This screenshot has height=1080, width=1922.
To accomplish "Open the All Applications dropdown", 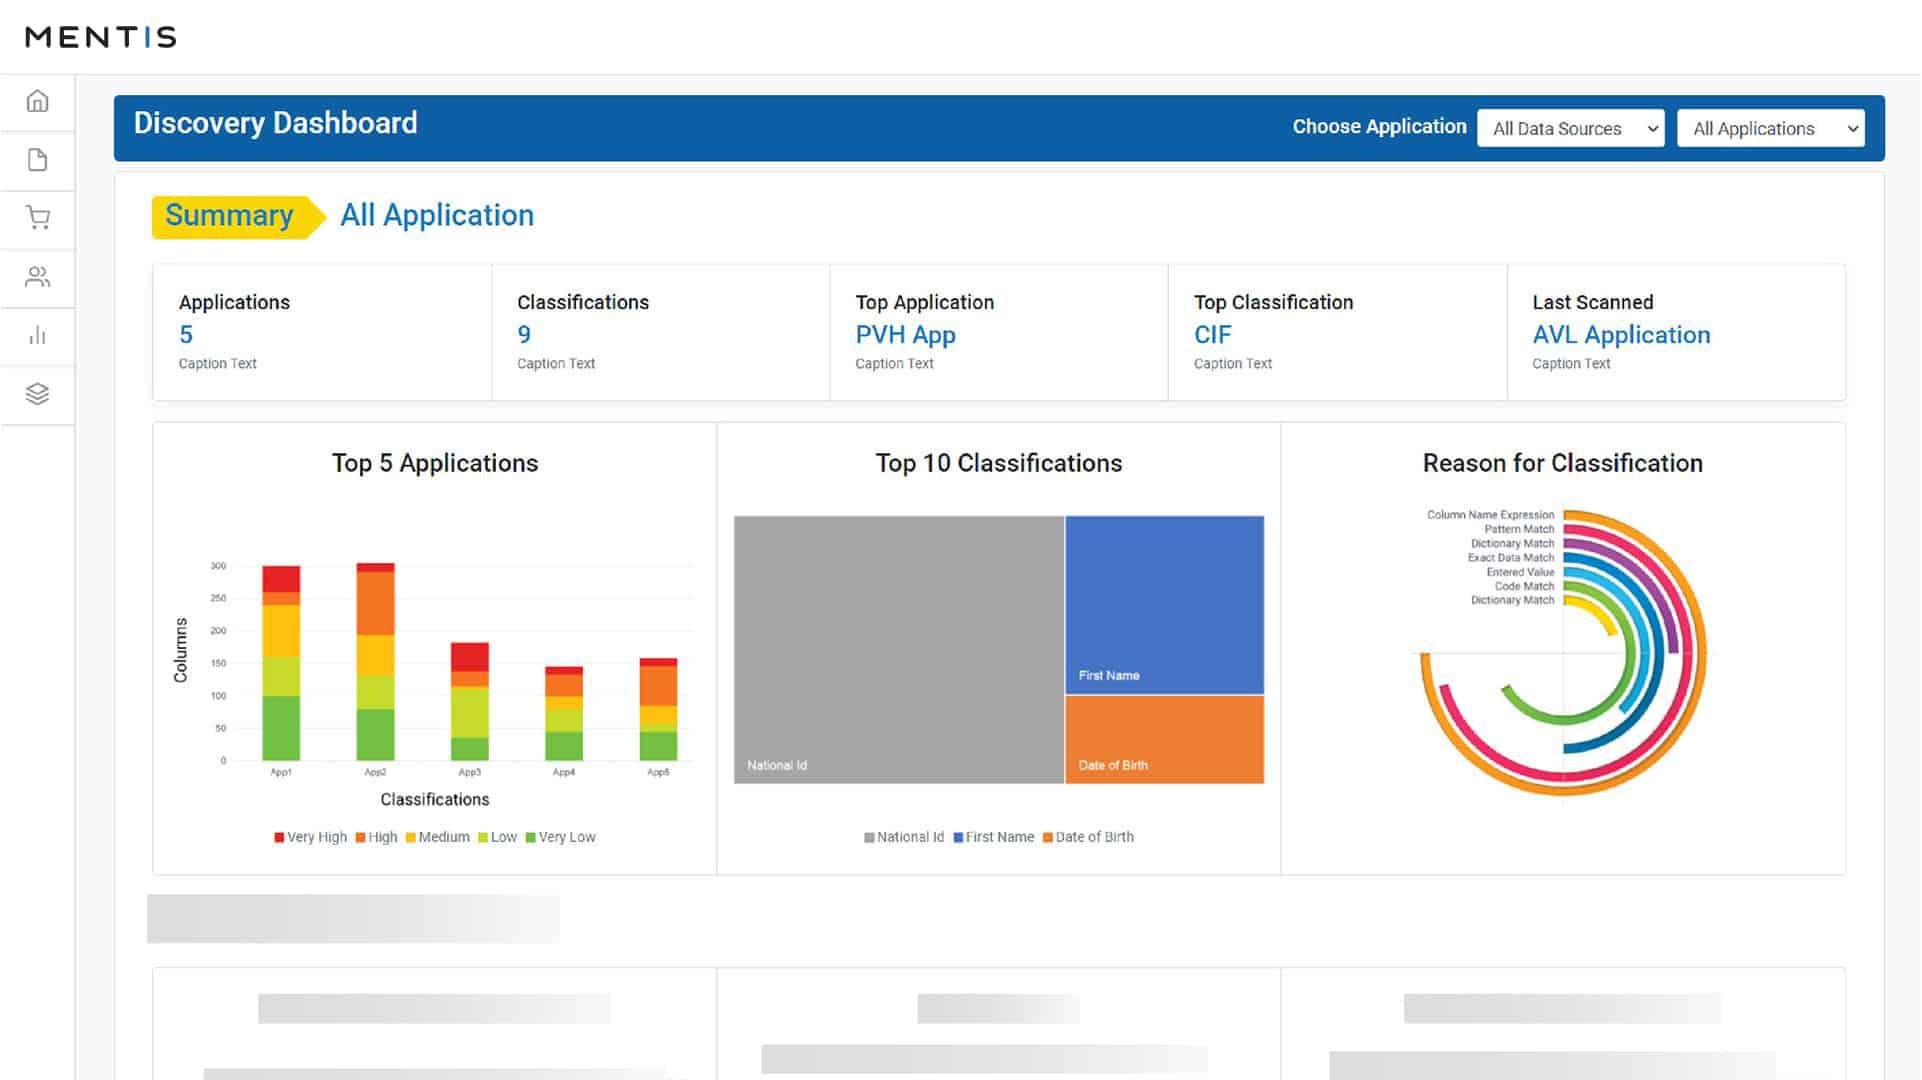I will [x=1770, y=128].
